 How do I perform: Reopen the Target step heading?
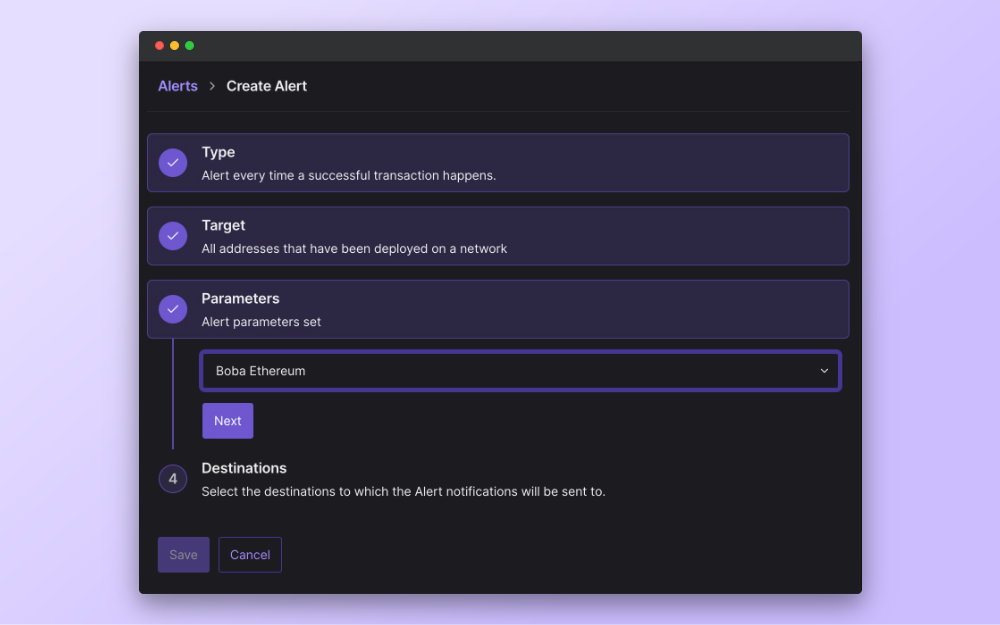[x=223, y=225]
